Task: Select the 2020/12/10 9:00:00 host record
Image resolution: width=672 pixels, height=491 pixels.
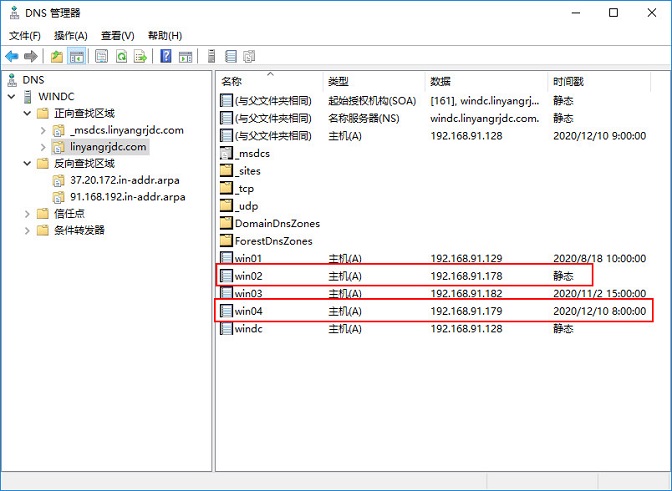Action: pyautogui.click(x=433, y=136)
